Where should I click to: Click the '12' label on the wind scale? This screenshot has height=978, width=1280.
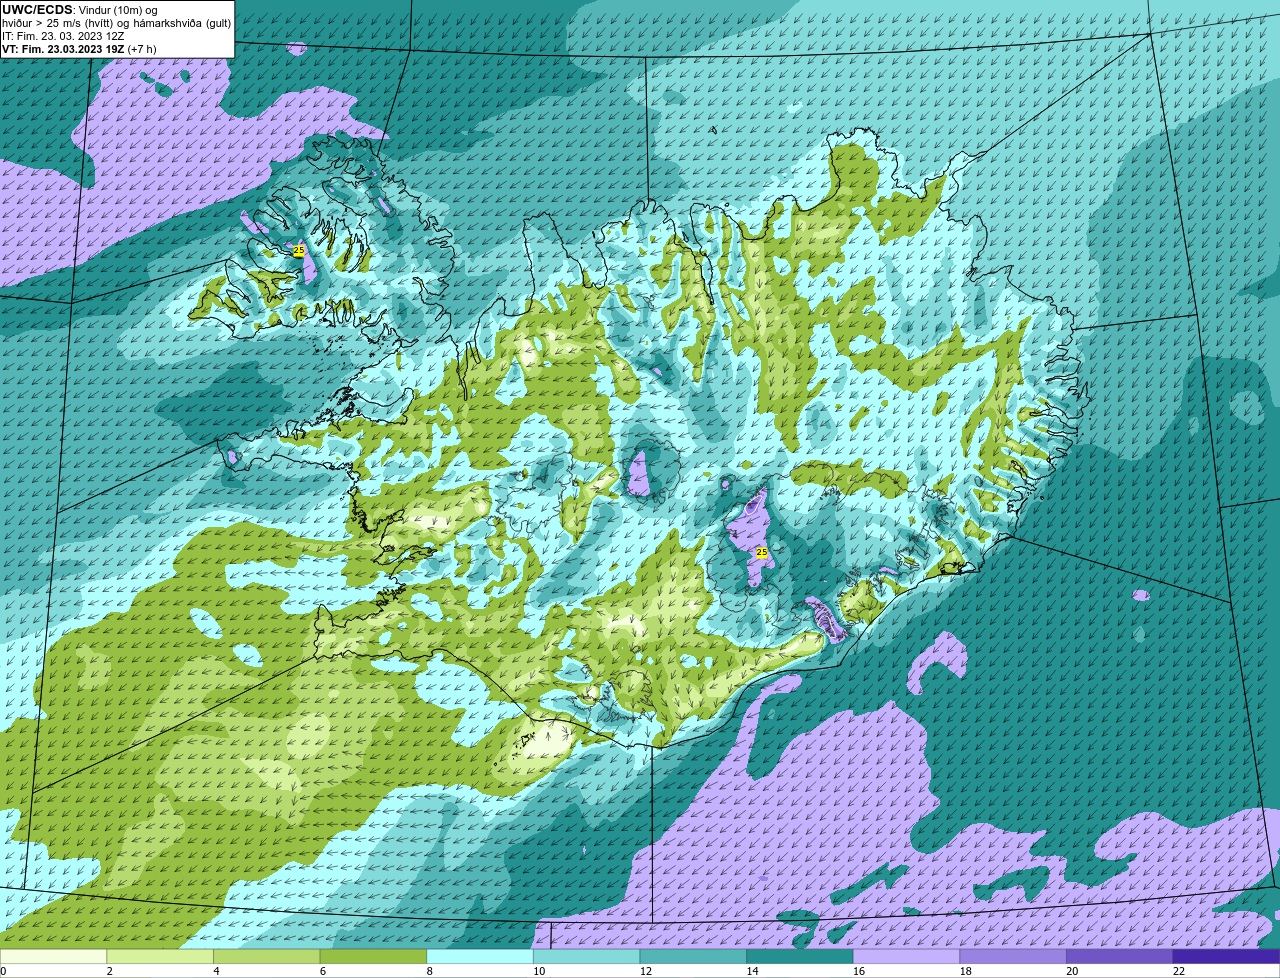tap(645, 971)
